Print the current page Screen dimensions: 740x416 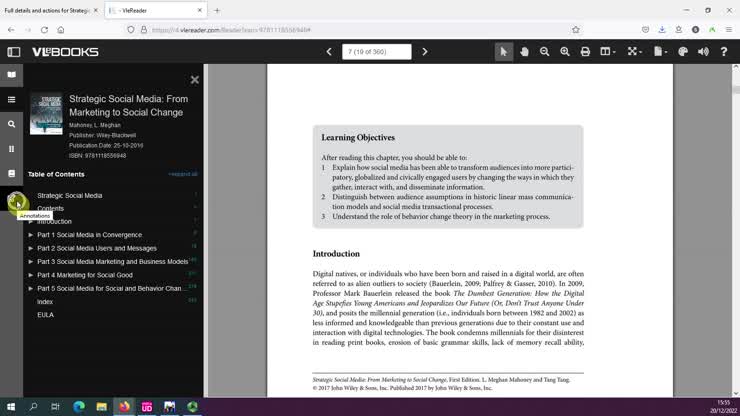click(586, 51)
